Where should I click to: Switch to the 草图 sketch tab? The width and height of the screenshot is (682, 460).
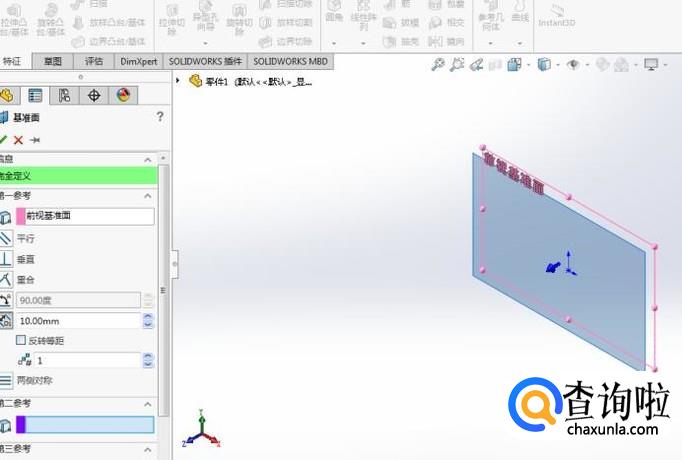coord(53,61)
